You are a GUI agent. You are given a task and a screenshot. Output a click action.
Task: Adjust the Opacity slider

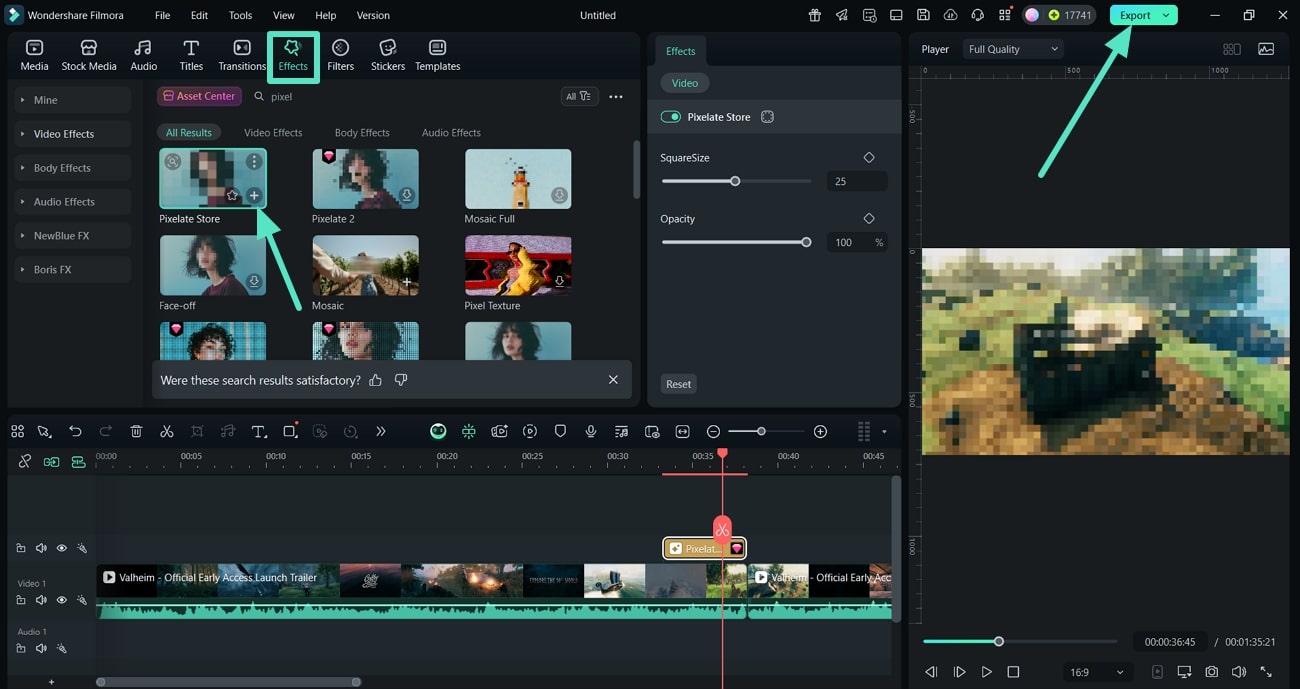tap(736, 242)
